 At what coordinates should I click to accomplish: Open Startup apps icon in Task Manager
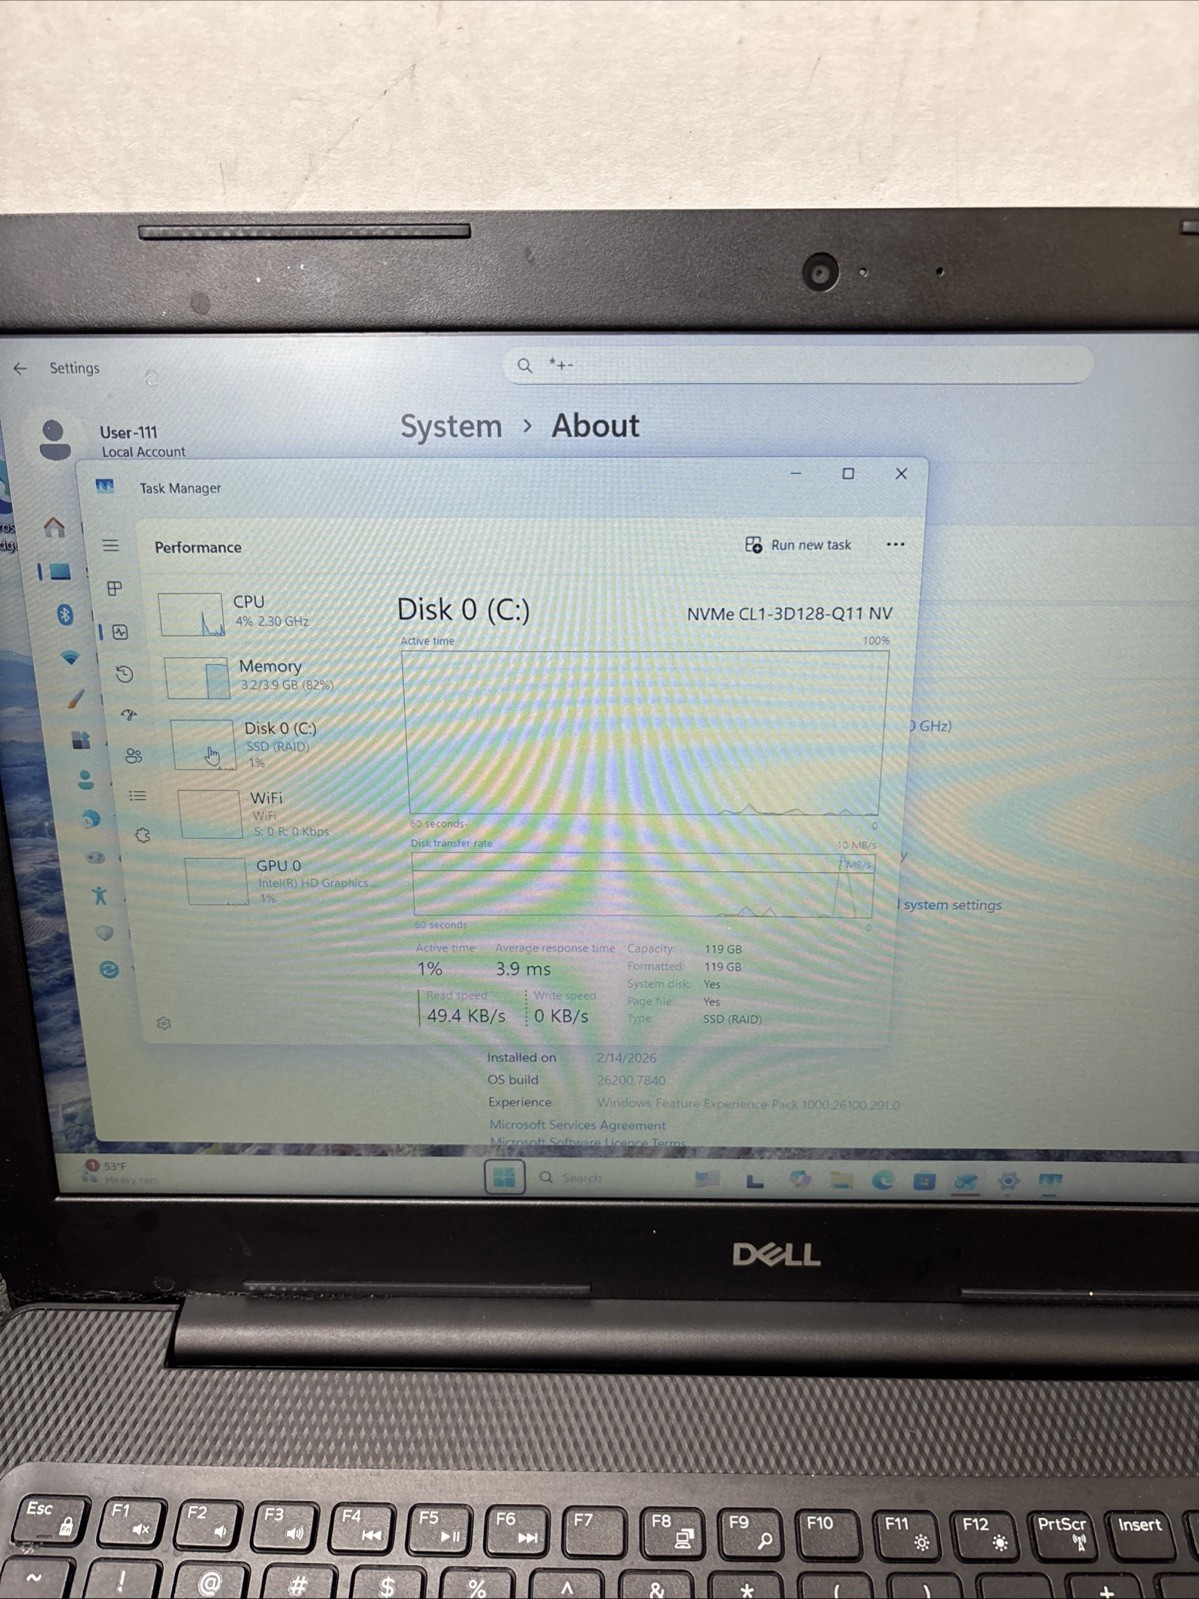(129, 714)
